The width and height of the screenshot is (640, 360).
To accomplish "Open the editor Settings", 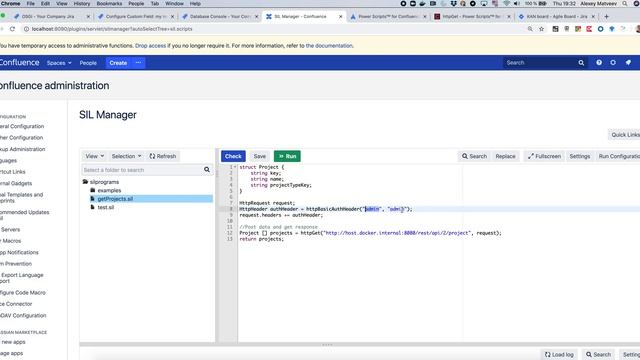I will pos(580,156).
